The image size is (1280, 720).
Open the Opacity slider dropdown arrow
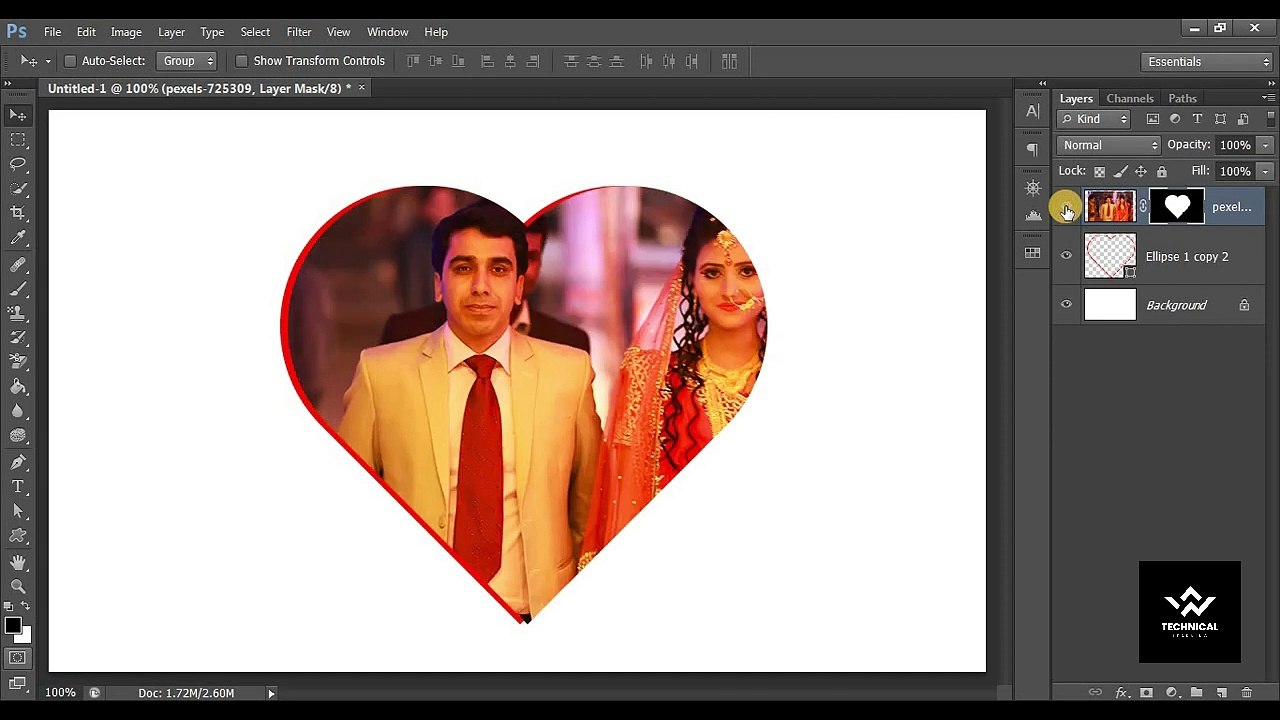tap(1265, 145)
